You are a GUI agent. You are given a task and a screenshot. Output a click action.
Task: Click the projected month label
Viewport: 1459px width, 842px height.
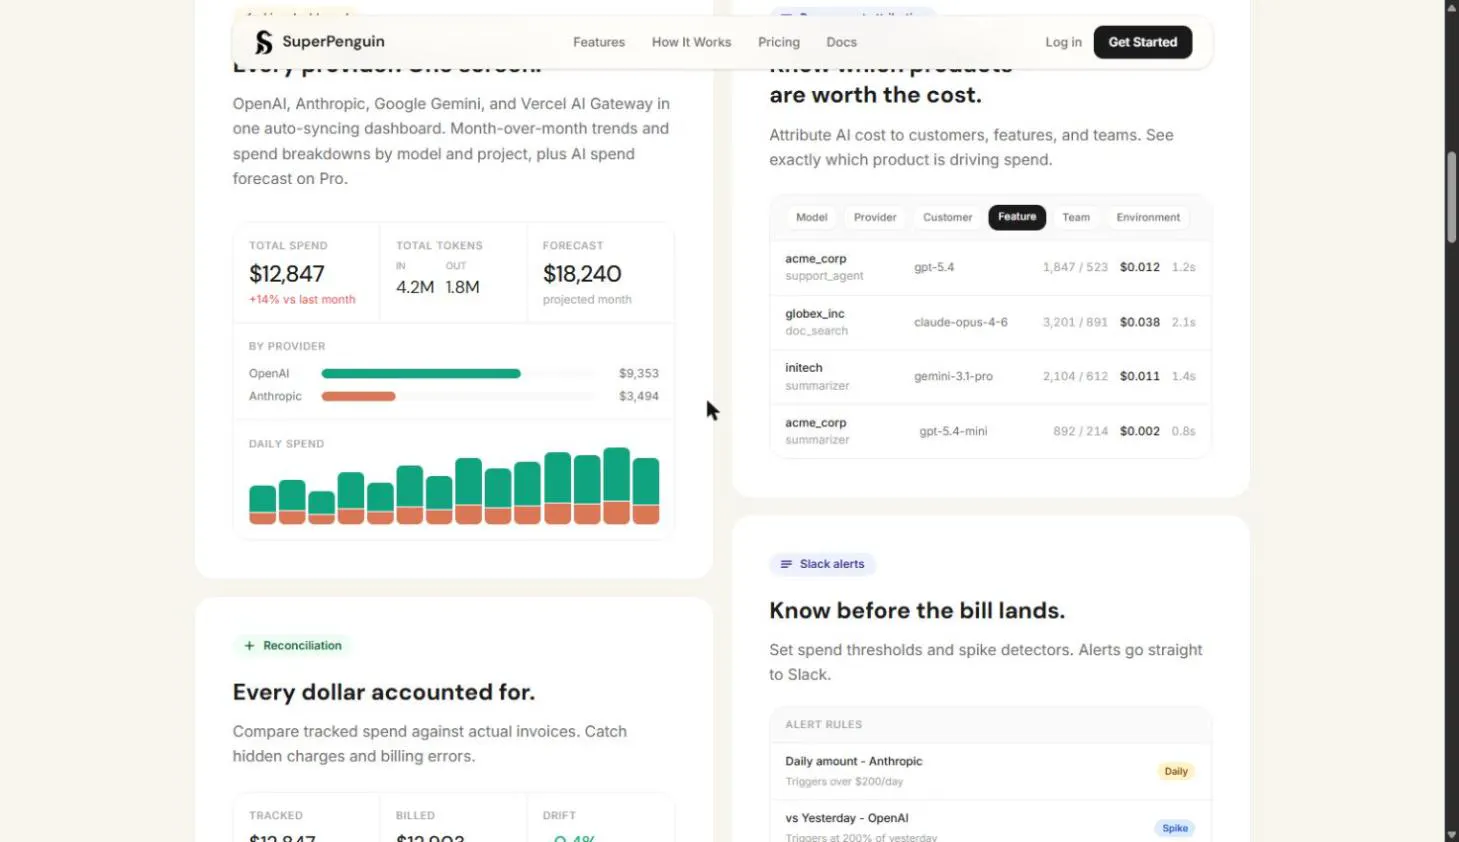[587, 300]
